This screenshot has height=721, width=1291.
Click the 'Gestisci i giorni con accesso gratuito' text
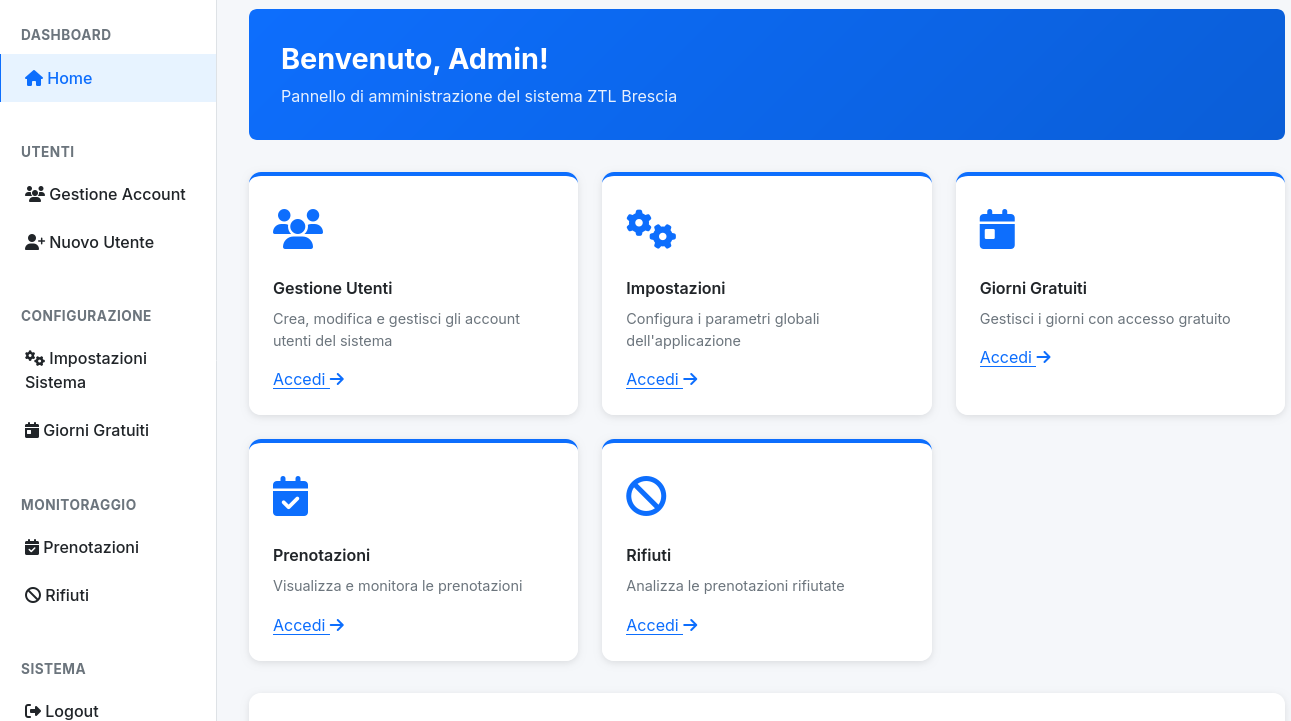click(1105, 319)
